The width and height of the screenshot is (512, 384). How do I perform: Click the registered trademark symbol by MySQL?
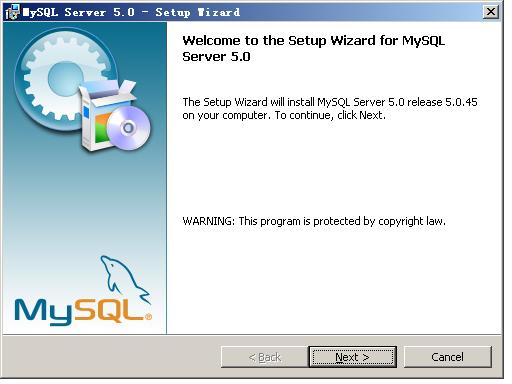point(149,316)
